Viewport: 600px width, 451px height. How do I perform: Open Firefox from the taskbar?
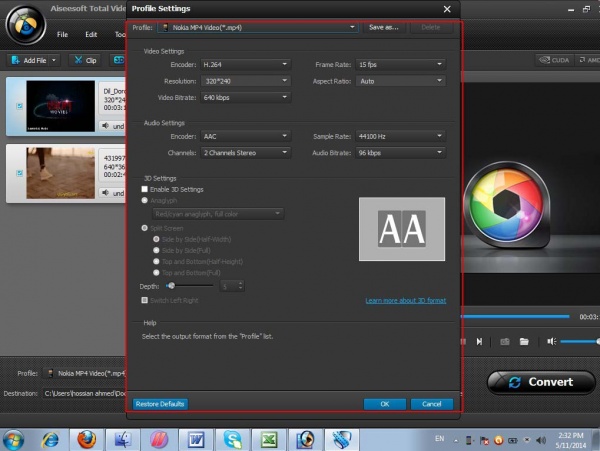click(85, 438)
